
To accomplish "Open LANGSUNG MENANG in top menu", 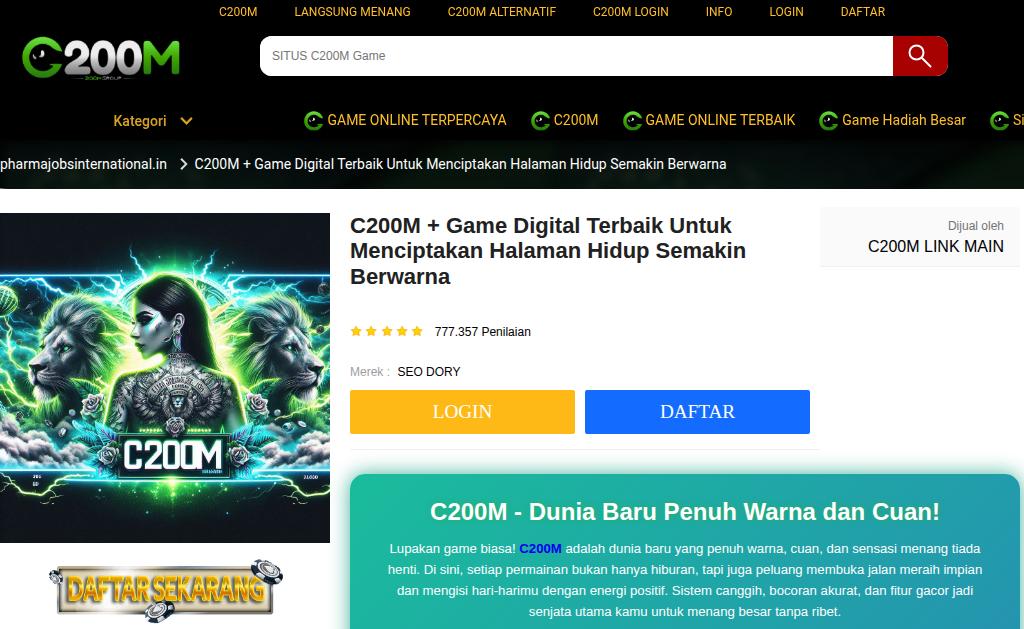I will click(352, 12).
